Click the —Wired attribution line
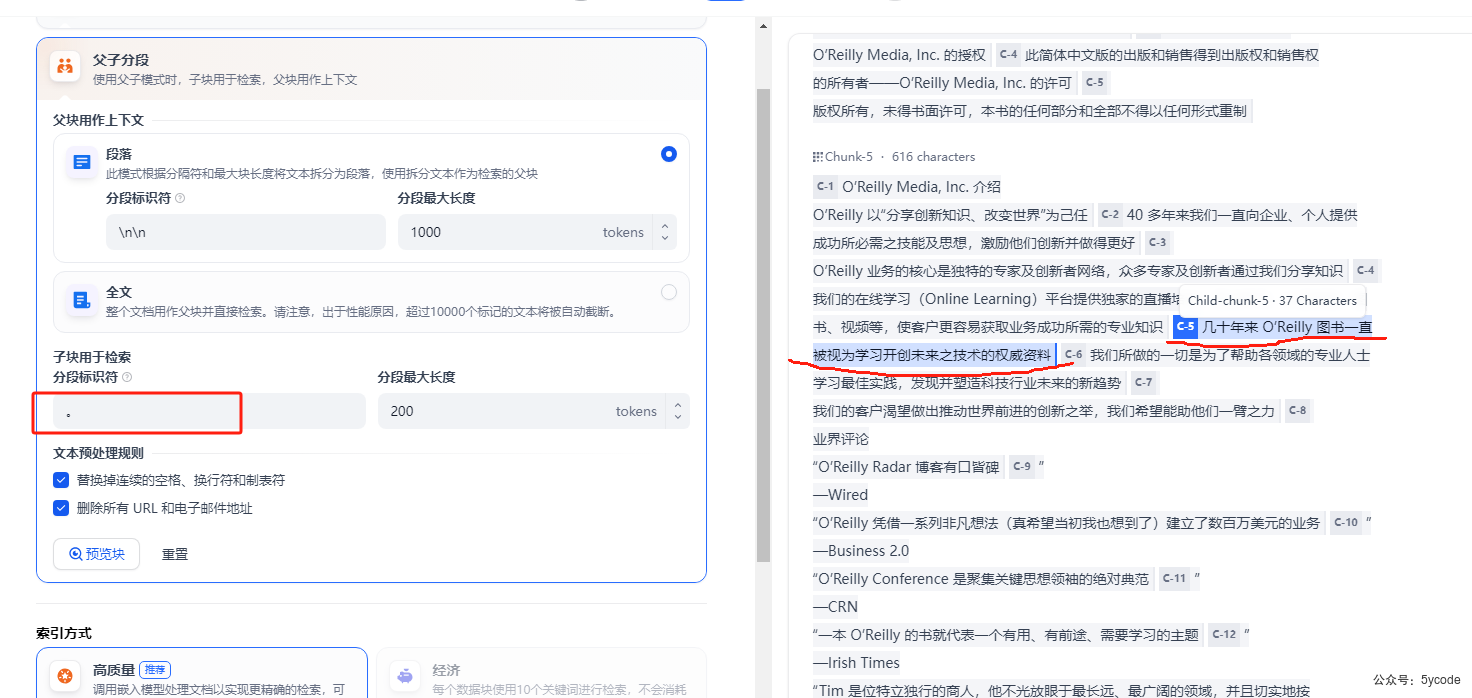The width and height of the screenshot is (1472, 698). (840, 495)
